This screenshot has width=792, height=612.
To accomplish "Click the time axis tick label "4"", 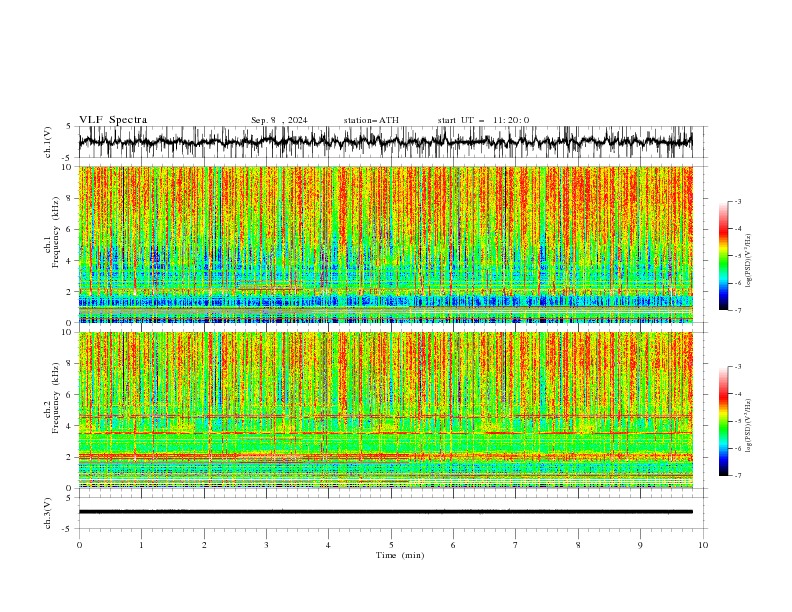I will pyautogui.click(x=329, y=545).
